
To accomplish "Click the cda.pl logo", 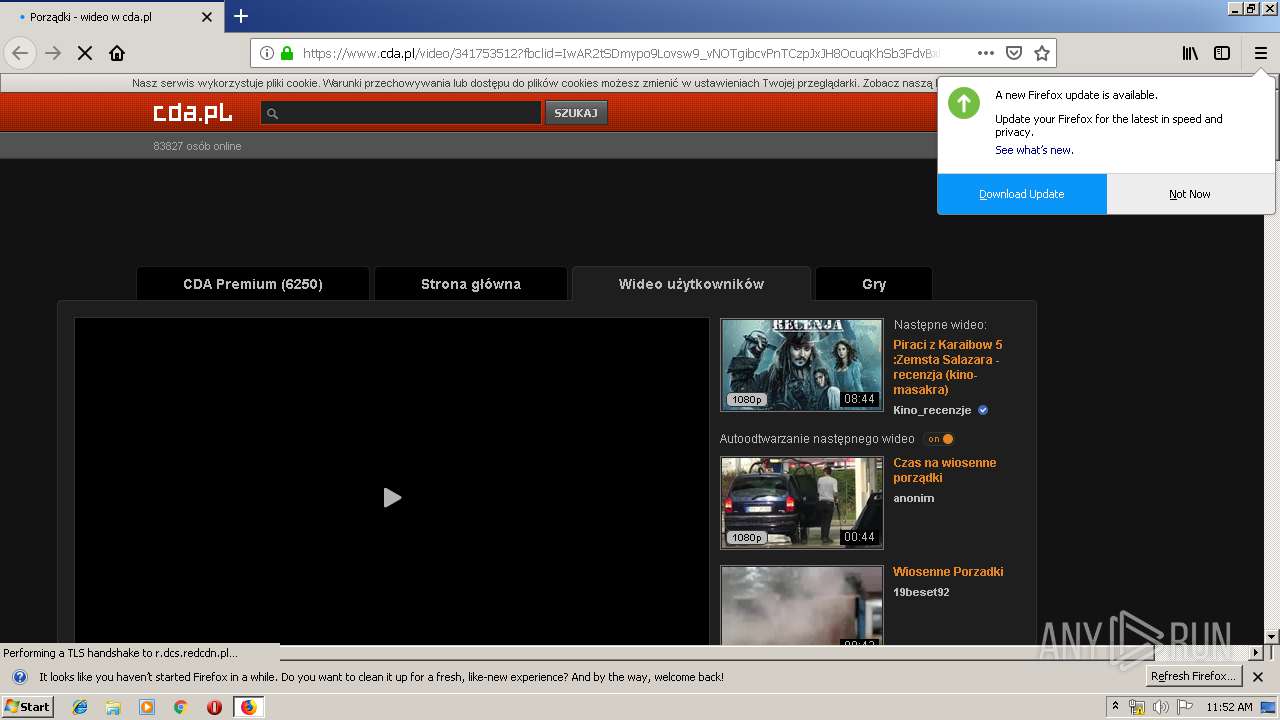I will coord(192,113).
